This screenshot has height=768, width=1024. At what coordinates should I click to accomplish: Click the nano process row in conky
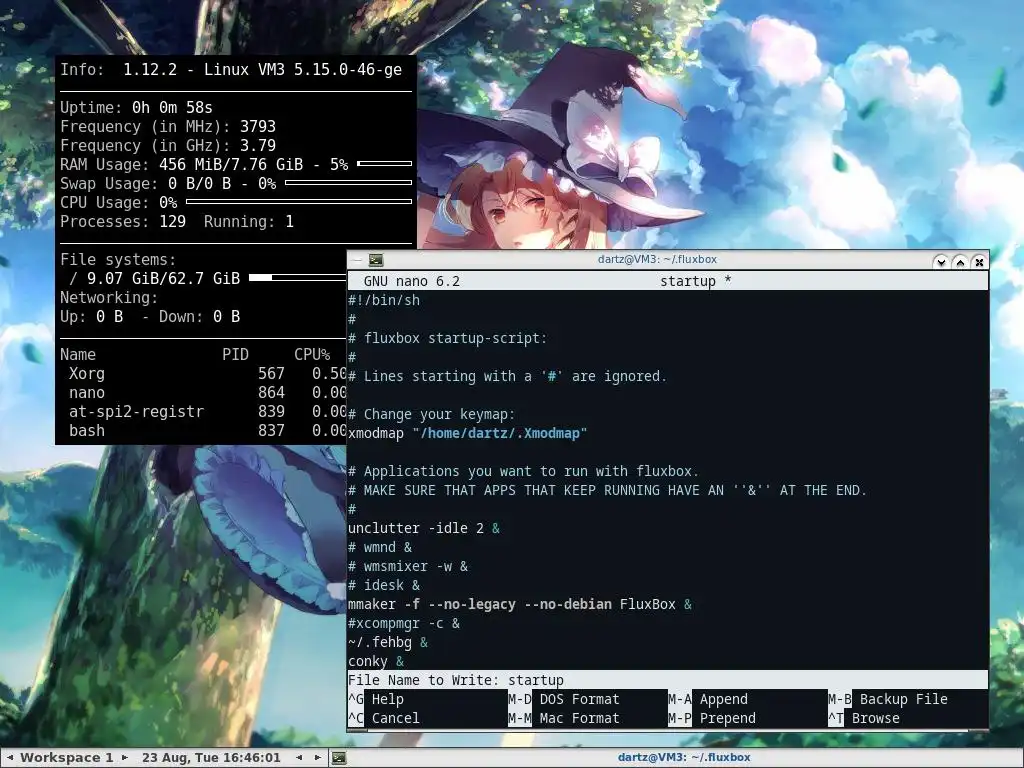[203, 392]
